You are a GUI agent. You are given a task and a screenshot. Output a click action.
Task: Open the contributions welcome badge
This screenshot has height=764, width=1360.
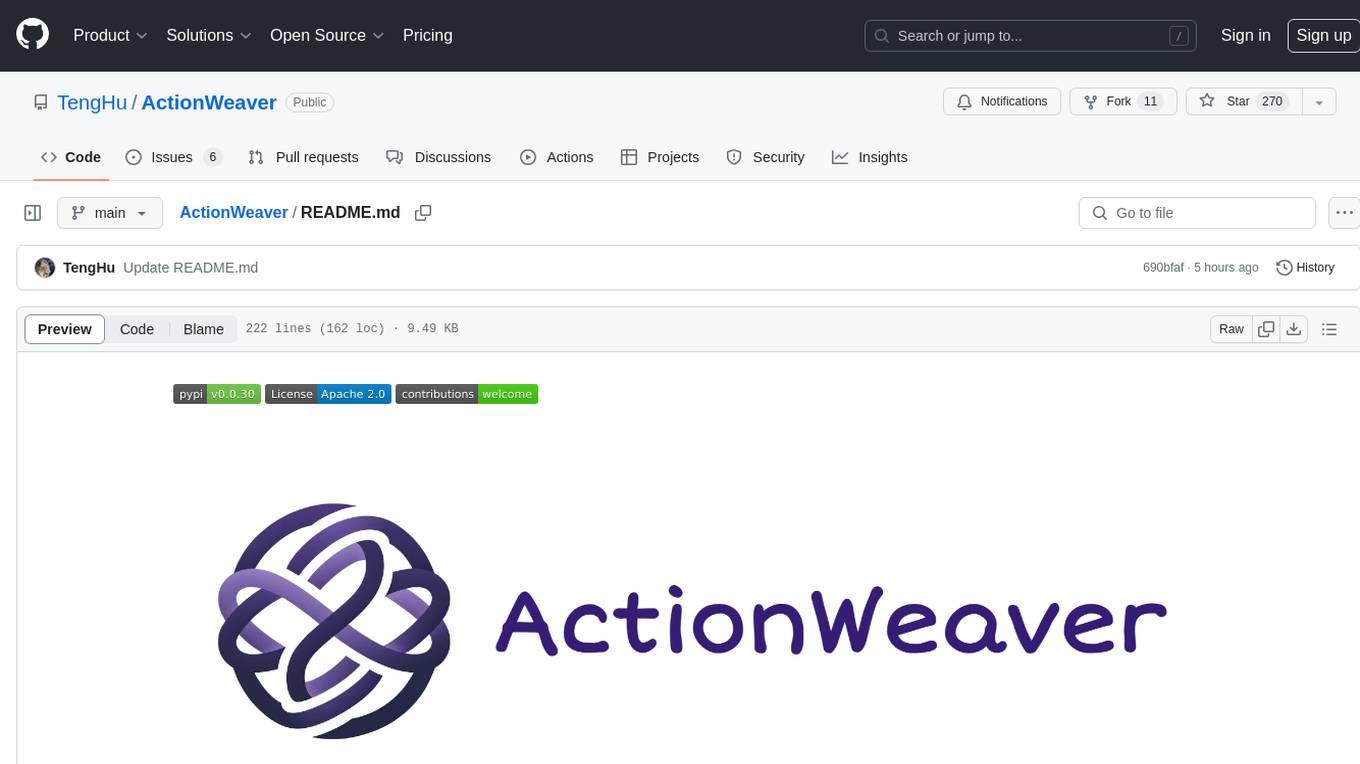coord(467,394)
